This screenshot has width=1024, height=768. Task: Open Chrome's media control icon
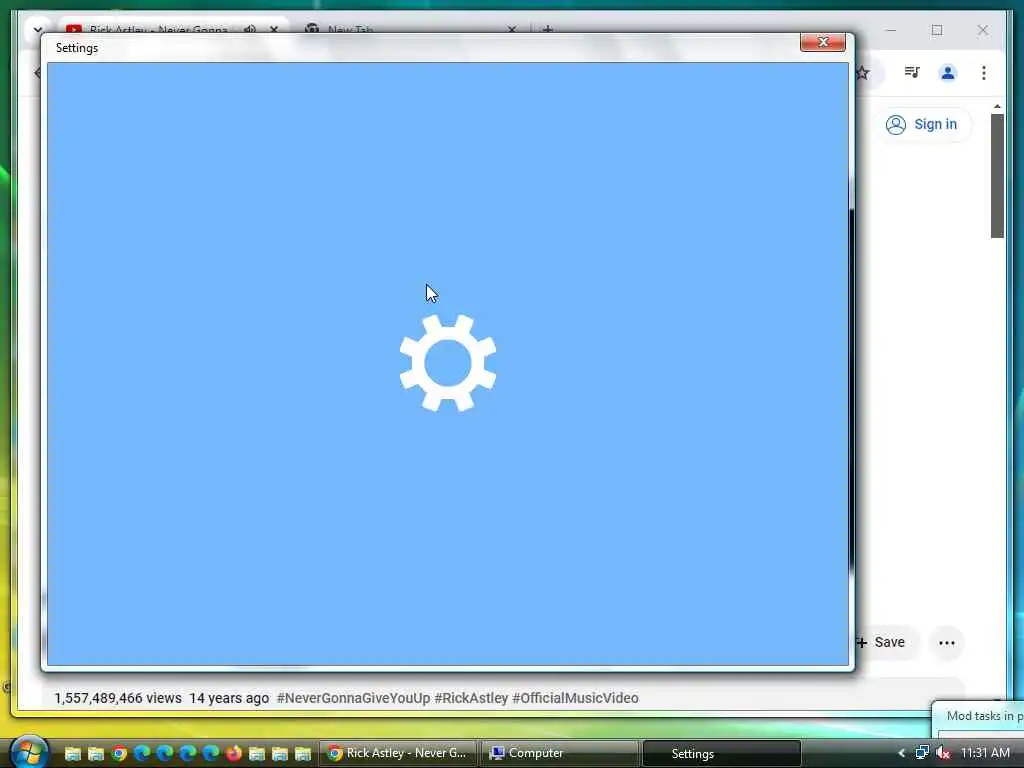click(912, 72)
